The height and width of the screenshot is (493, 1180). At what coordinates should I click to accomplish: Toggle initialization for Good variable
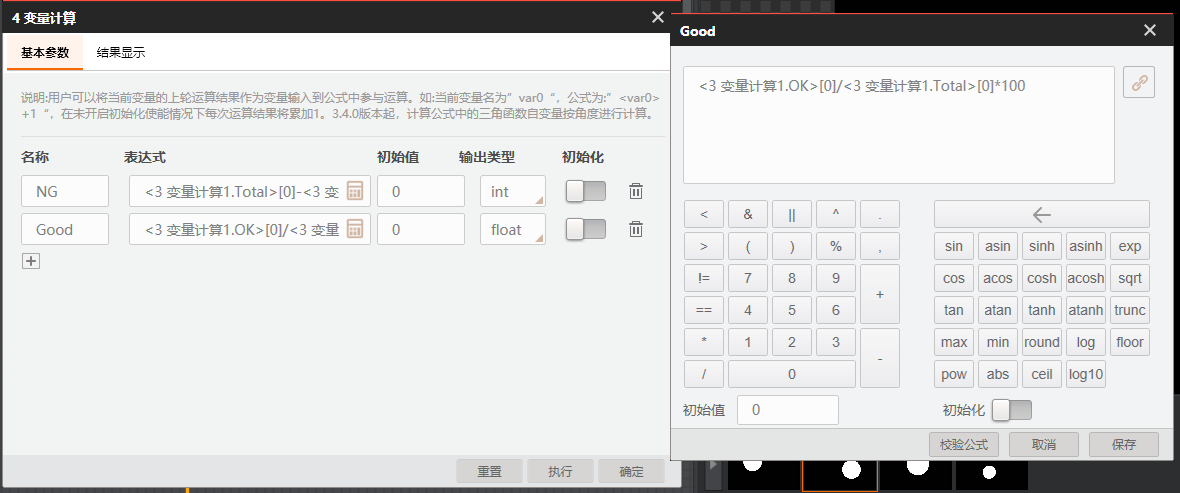coord(585,229)
